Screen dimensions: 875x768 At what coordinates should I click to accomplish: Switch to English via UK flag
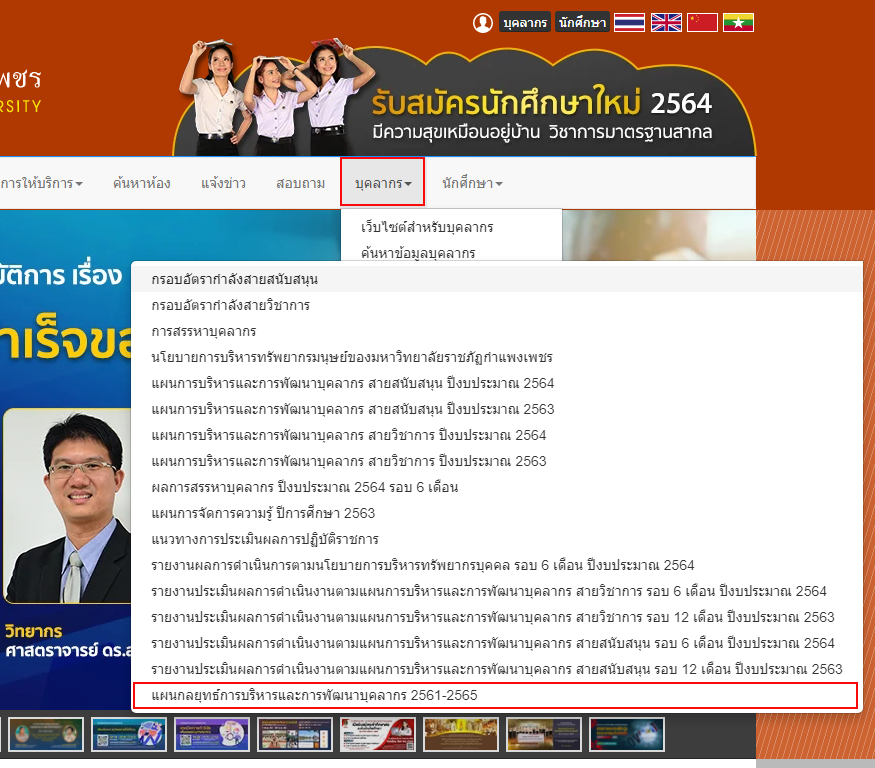pyautogui.click(x=666, y=22)
